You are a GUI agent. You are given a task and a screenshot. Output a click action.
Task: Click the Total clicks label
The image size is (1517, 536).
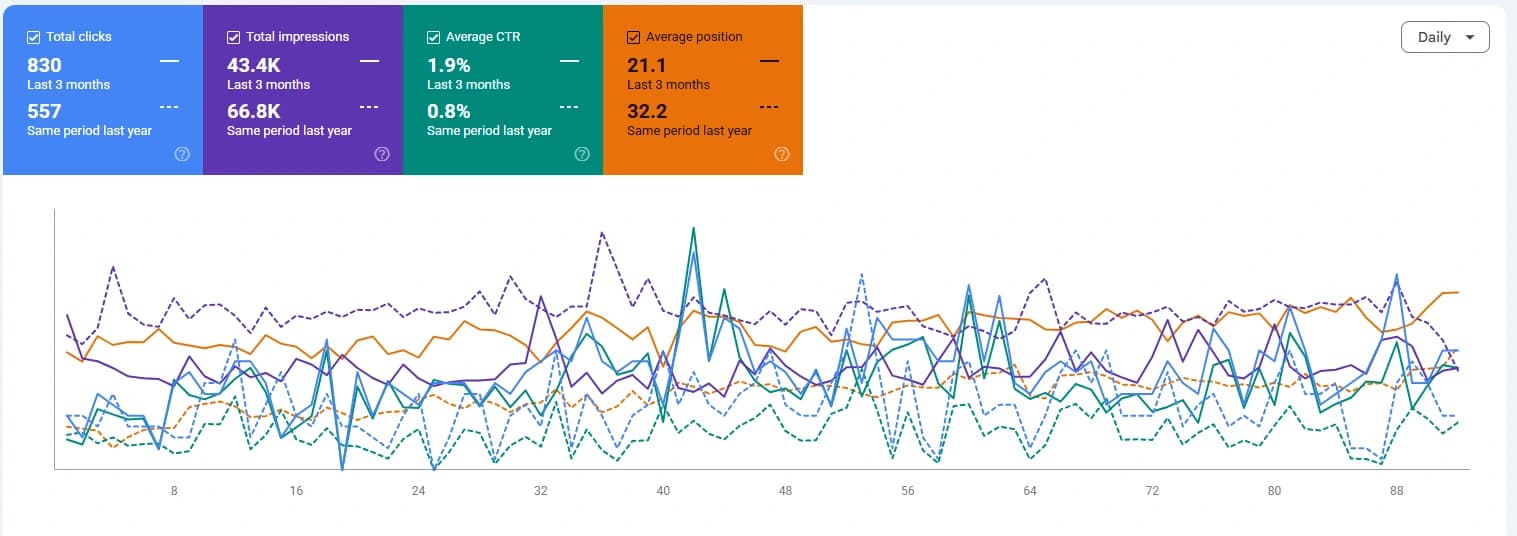79,37
